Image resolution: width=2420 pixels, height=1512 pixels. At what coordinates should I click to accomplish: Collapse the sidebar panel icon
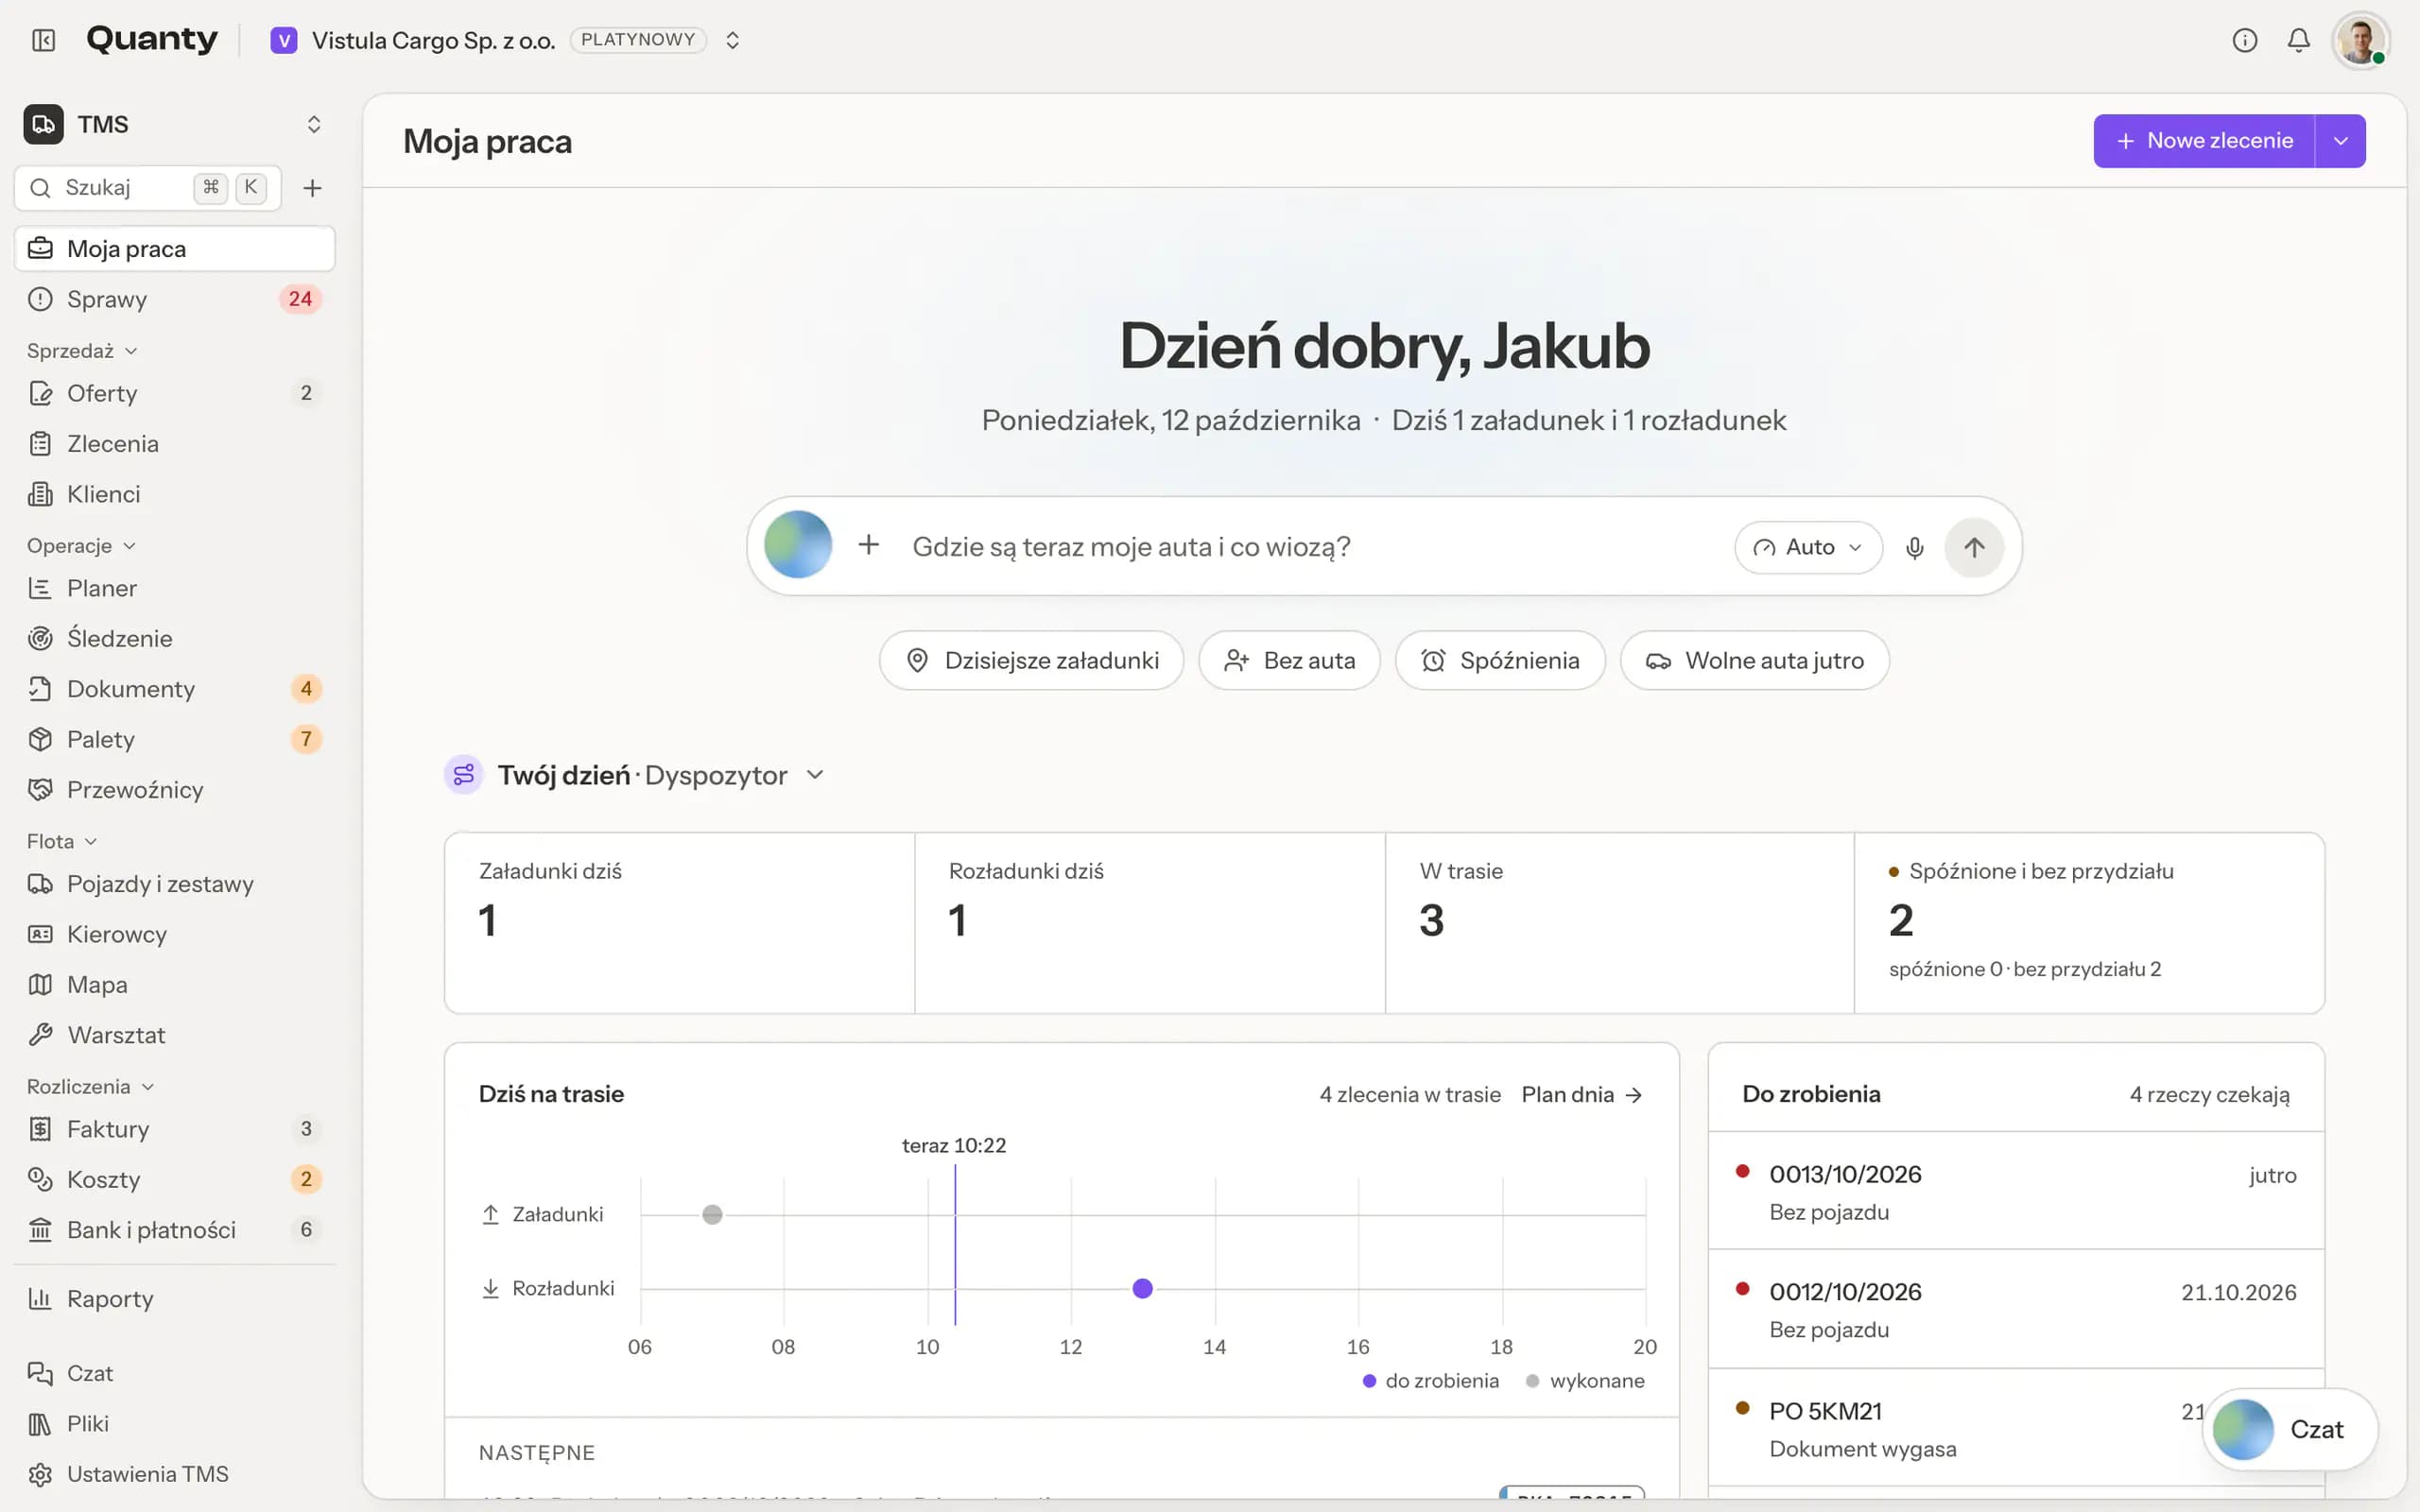pyautogui.click(x=43, y=40)
